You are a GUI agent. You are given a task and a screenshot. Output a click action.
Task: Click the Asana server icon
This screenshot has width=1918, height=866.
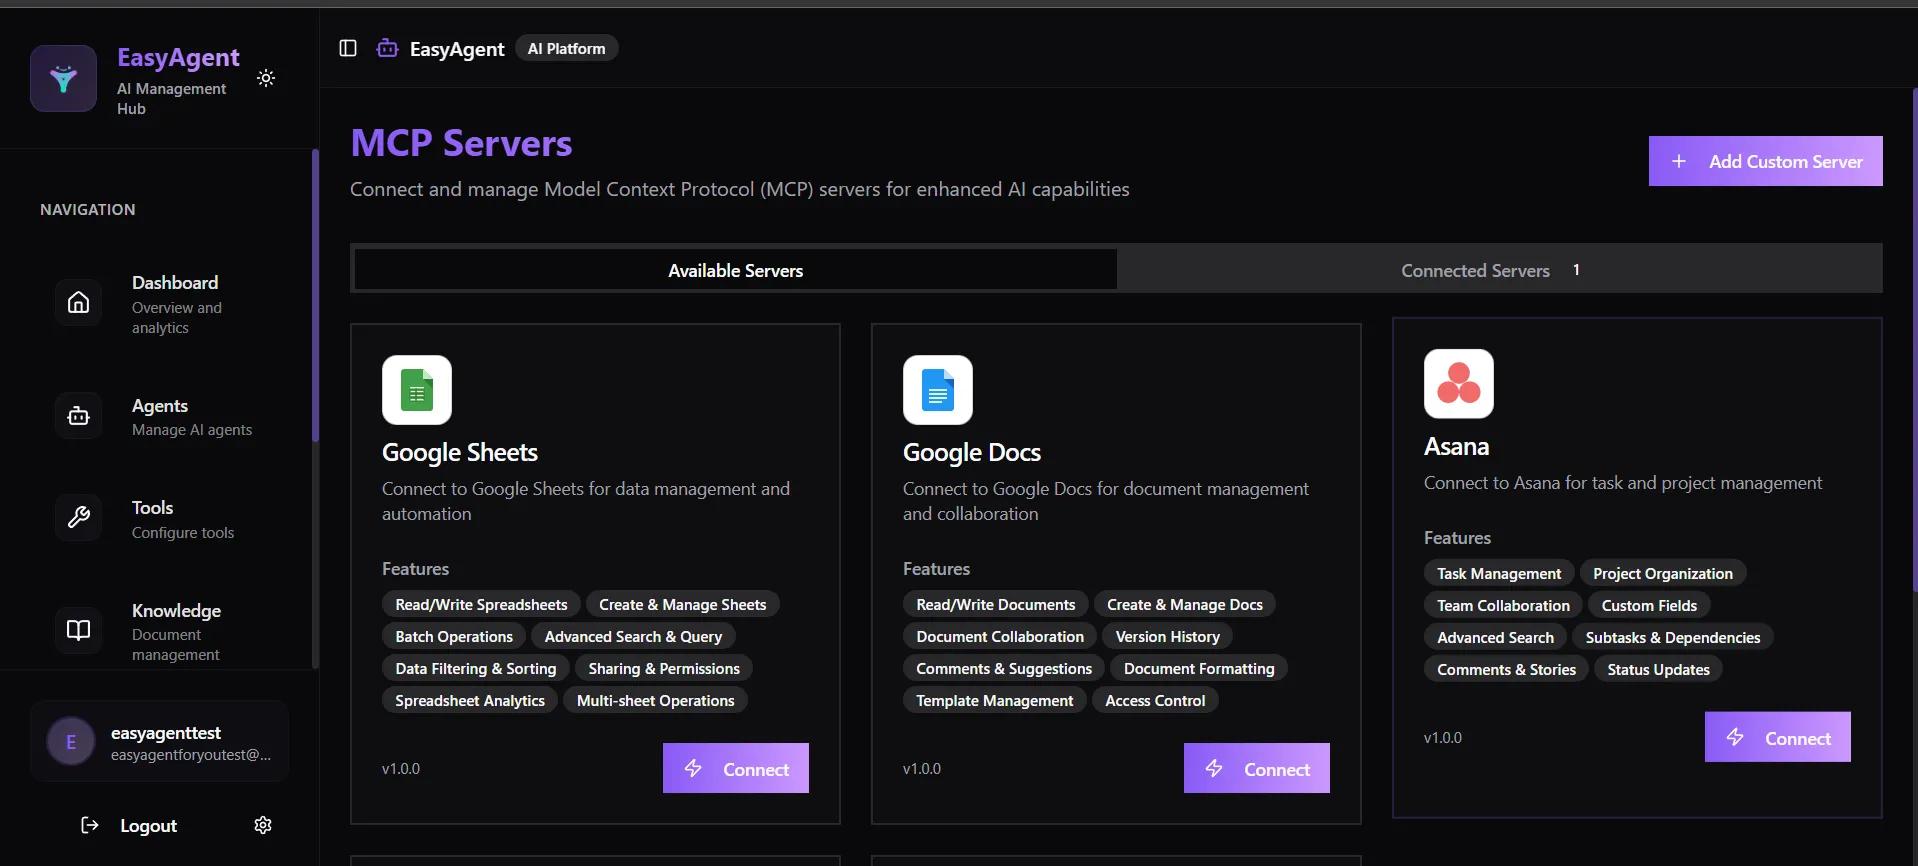point(1459,384)
